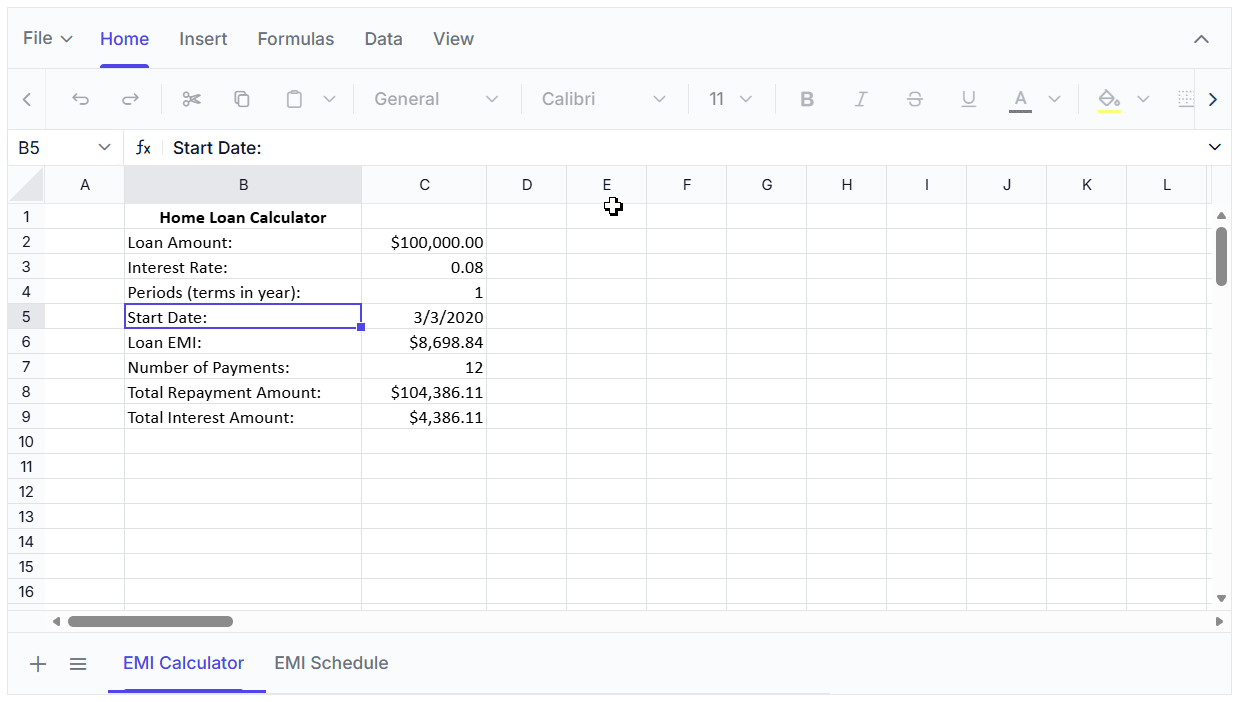Open the General number format dropdown
Viewport: 1238px width, 702px height.
tap(435, 99)
